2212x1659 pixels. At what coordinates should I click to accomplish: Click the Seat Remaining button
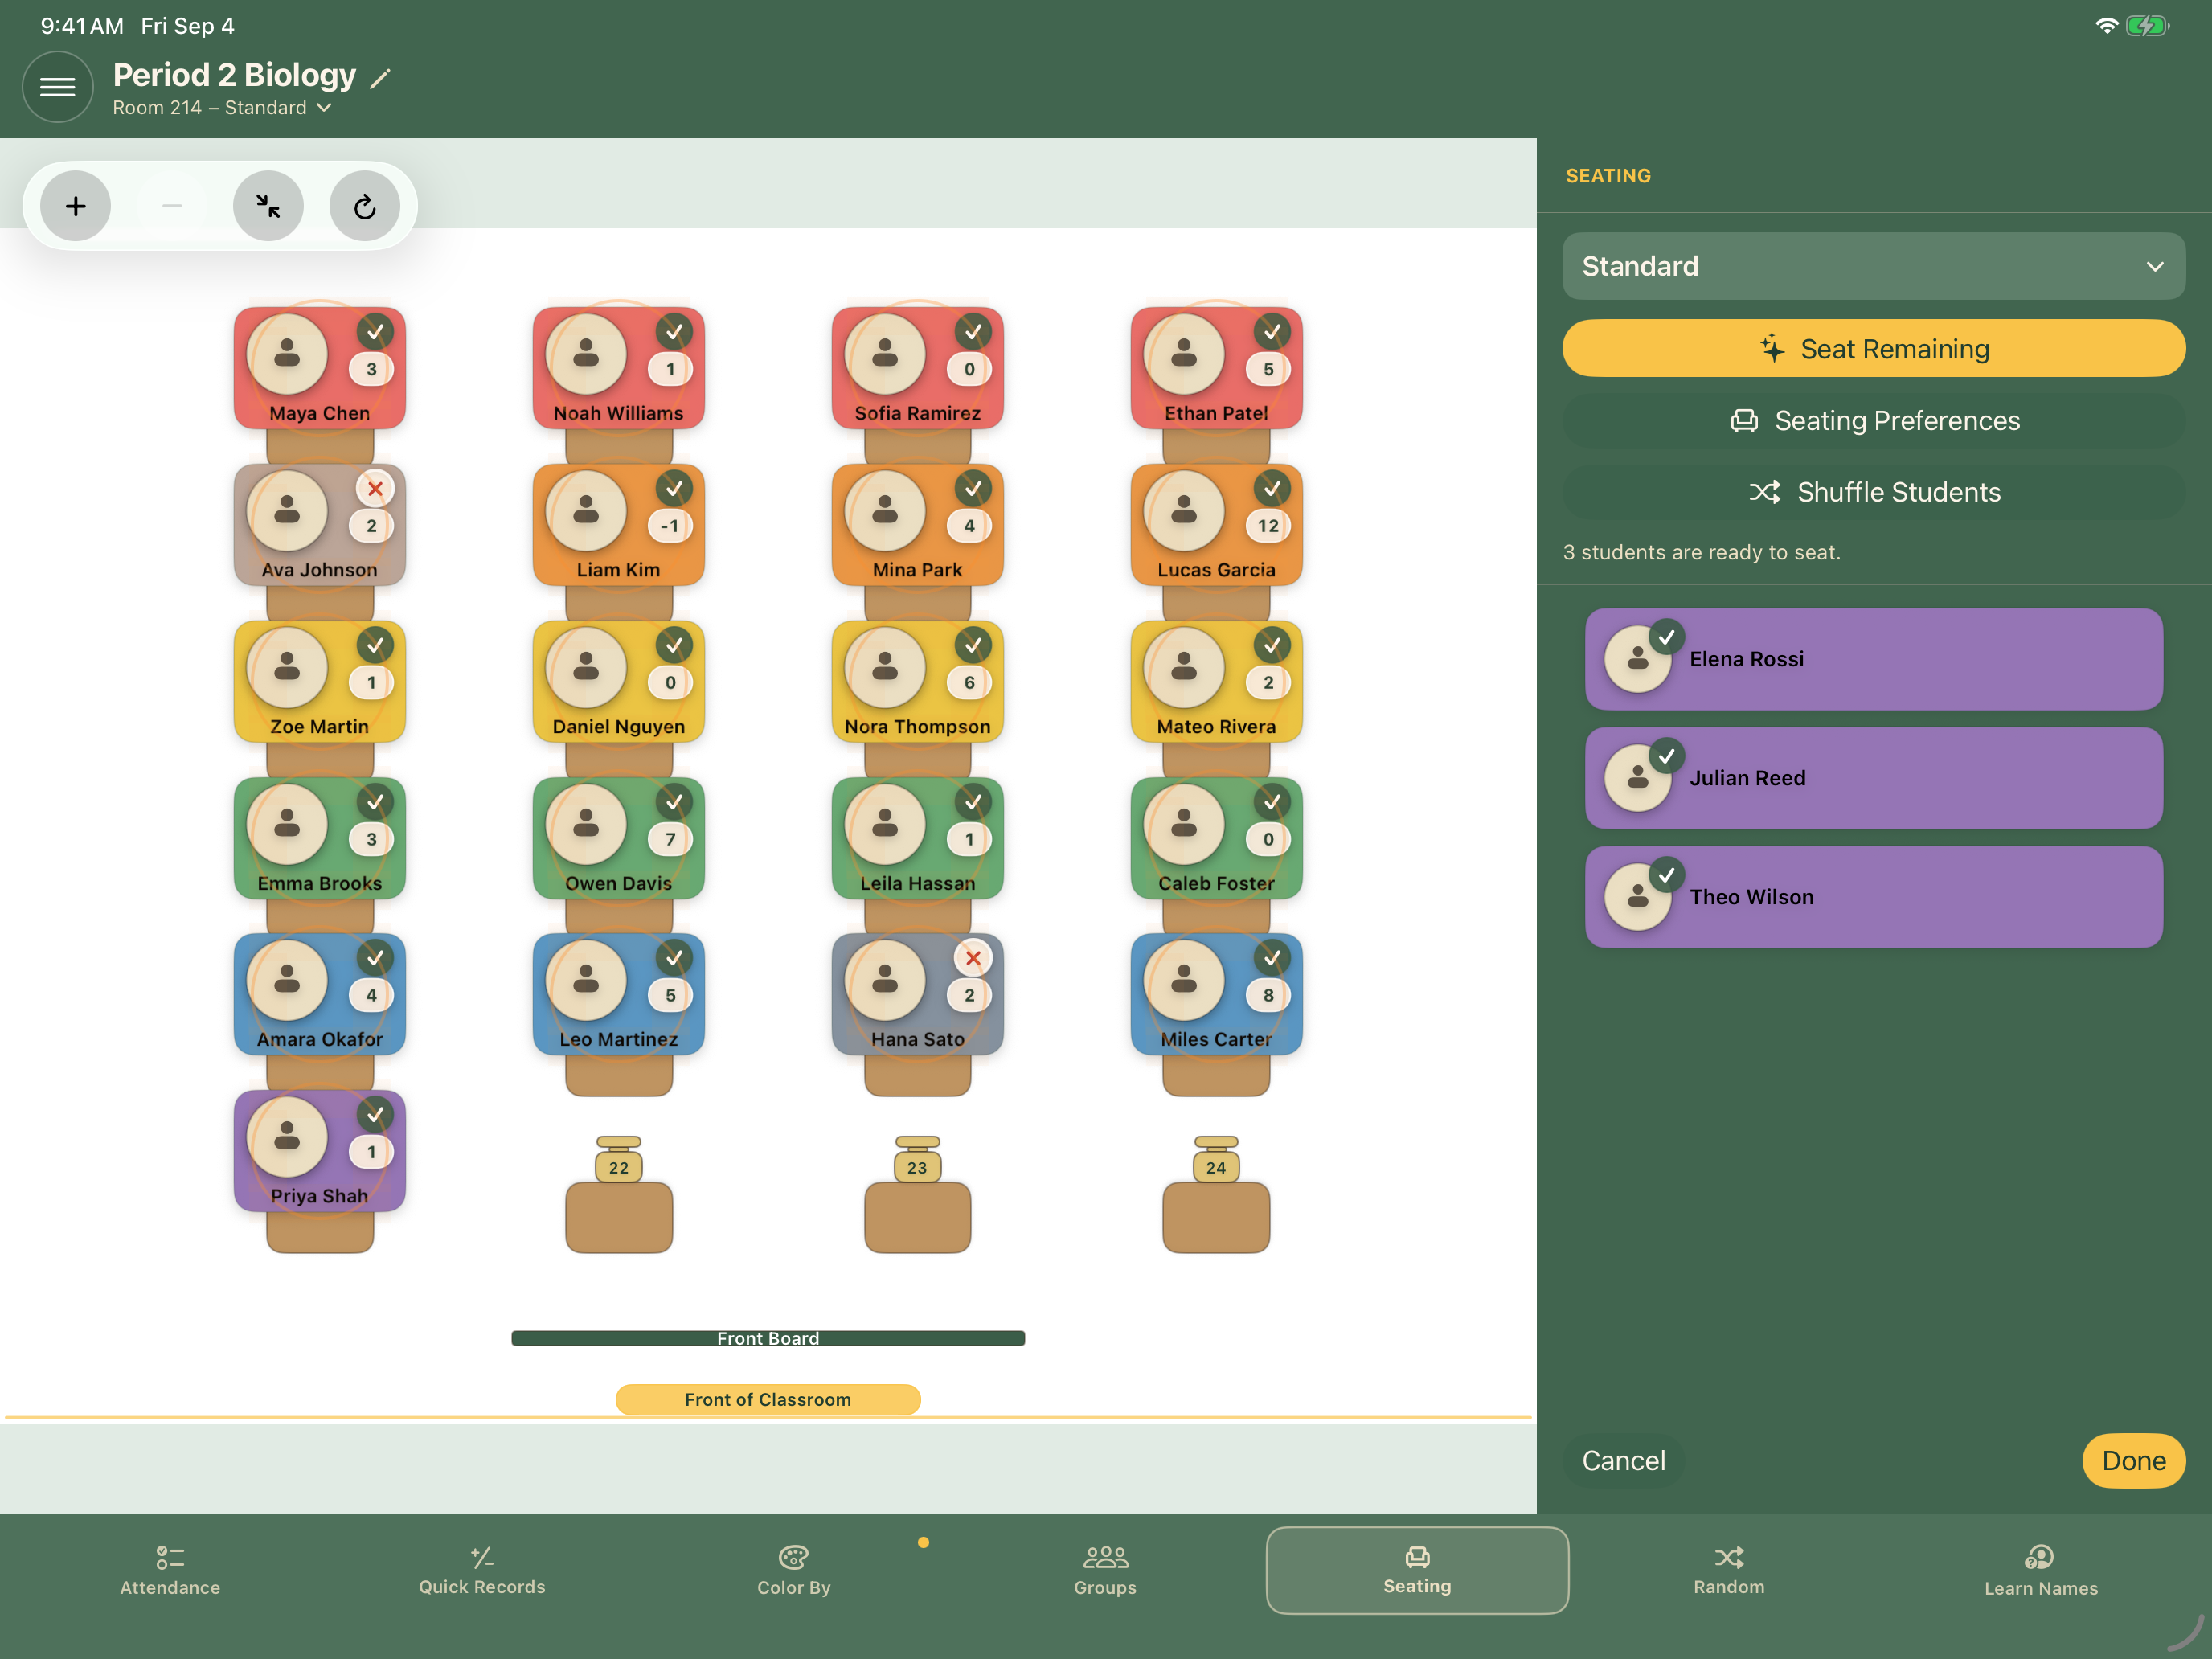(1873, 348)
